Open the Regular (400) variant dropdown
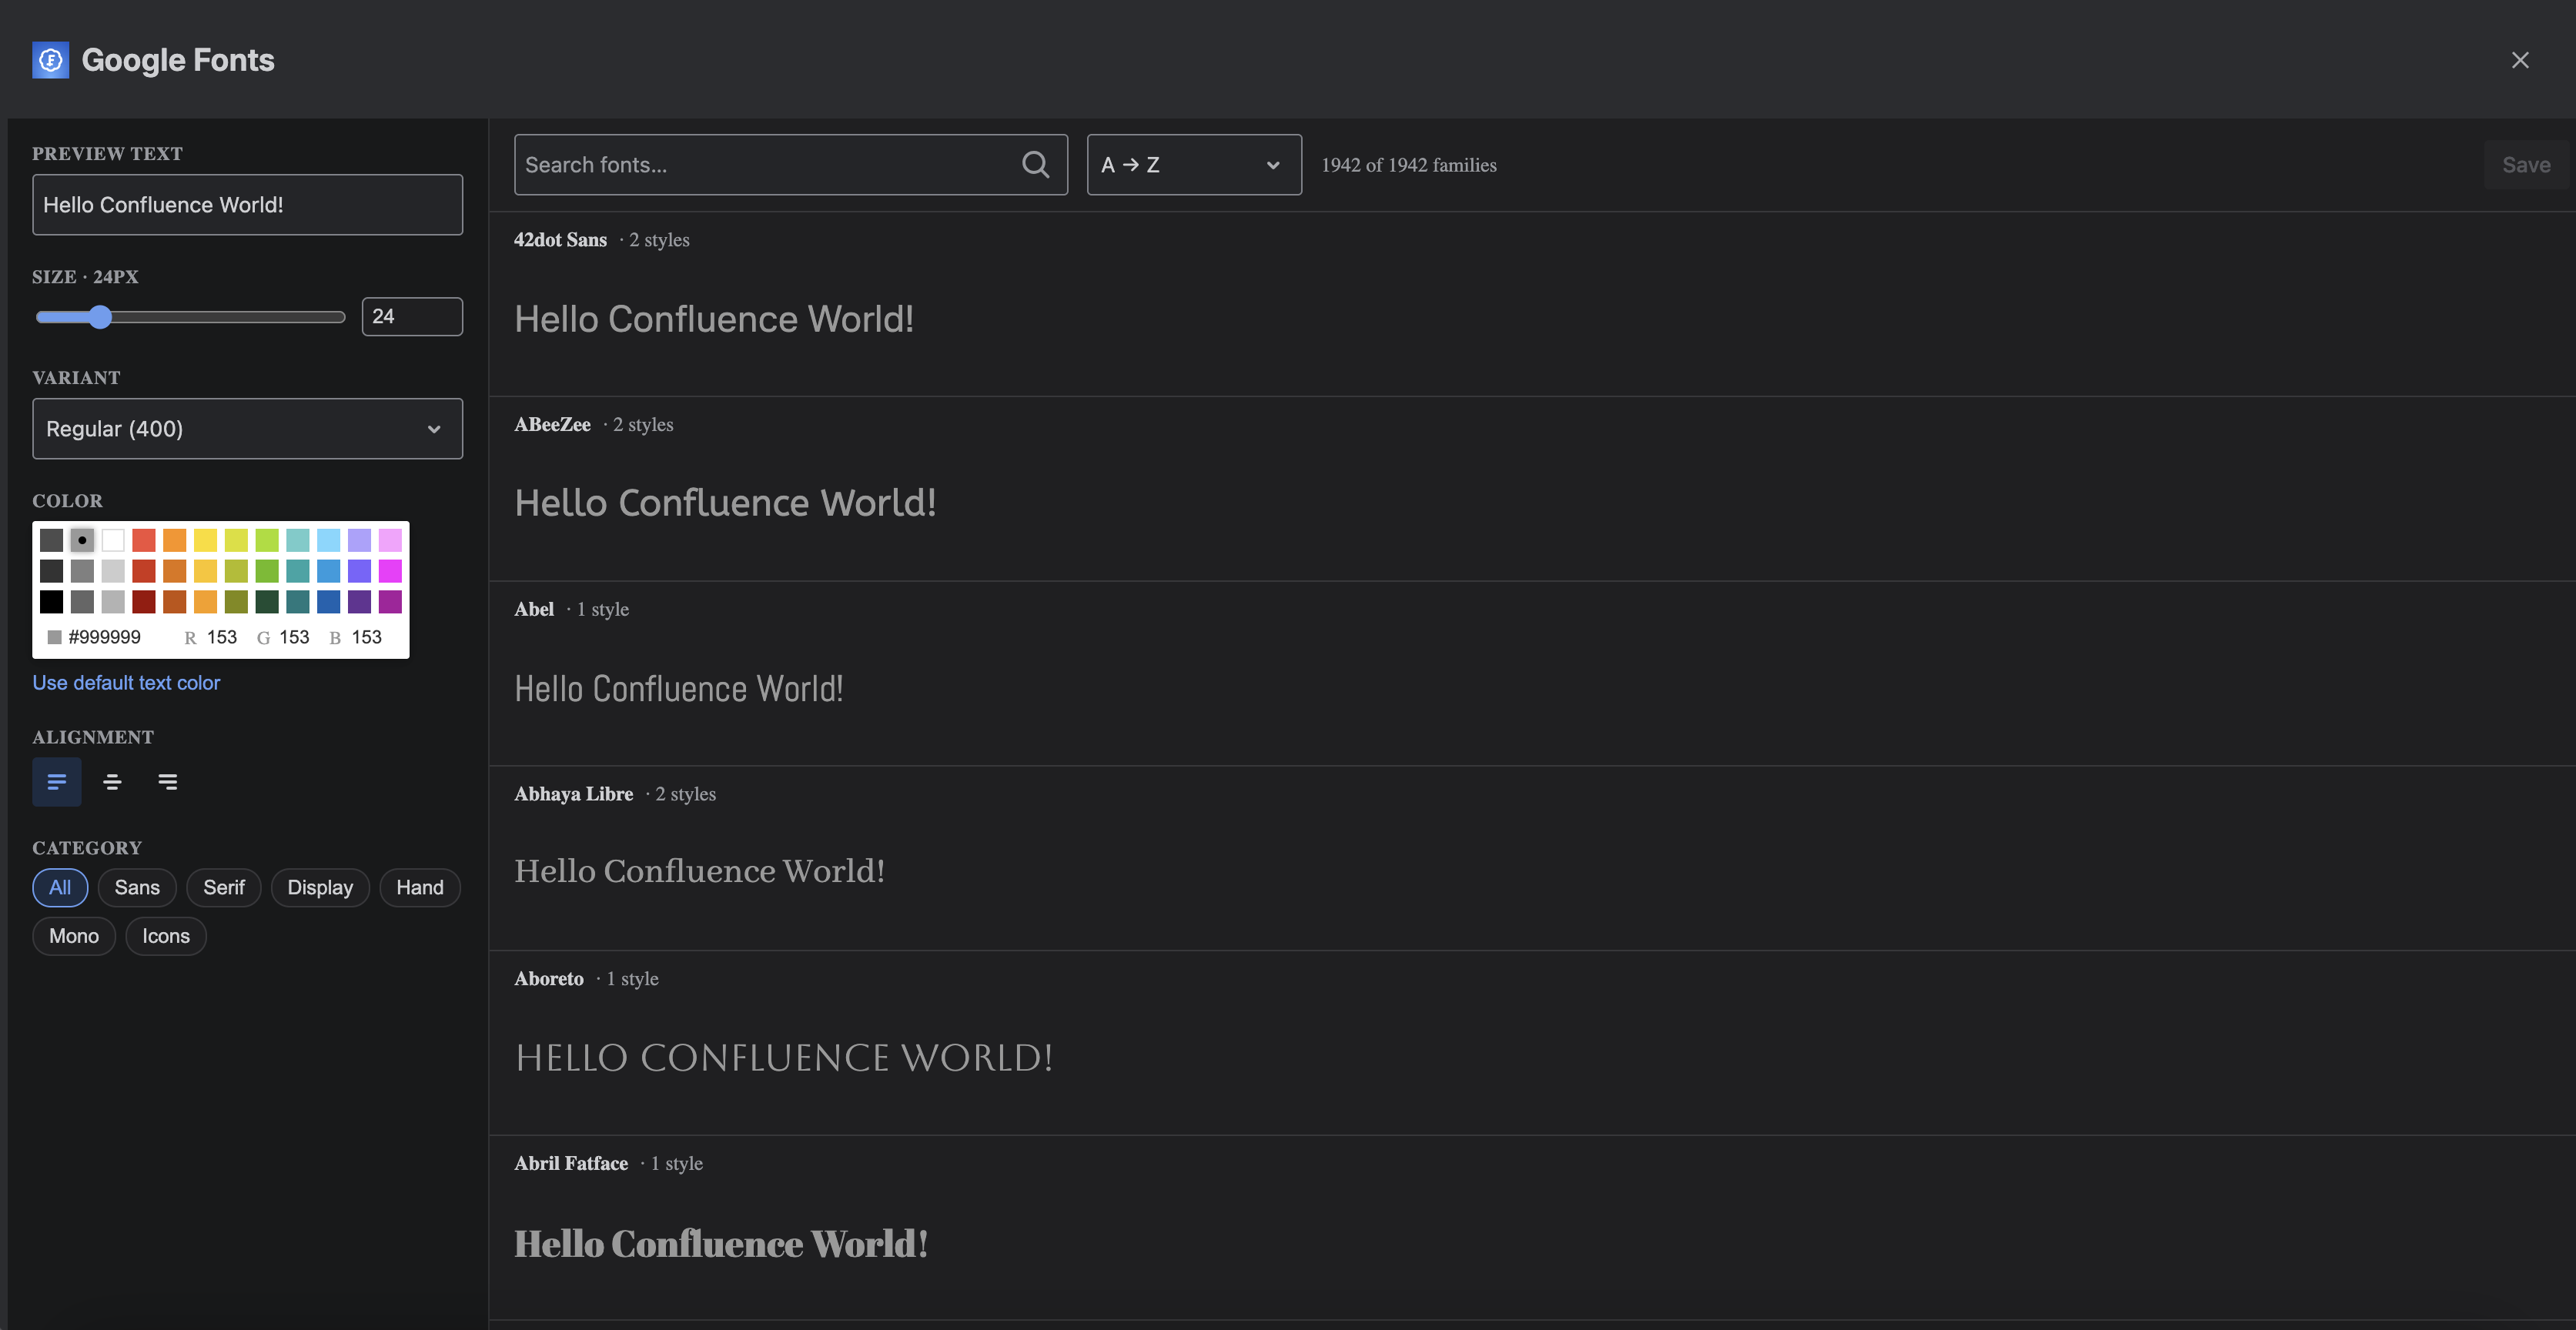2576x1330 pixels. (x=247, y=429)
